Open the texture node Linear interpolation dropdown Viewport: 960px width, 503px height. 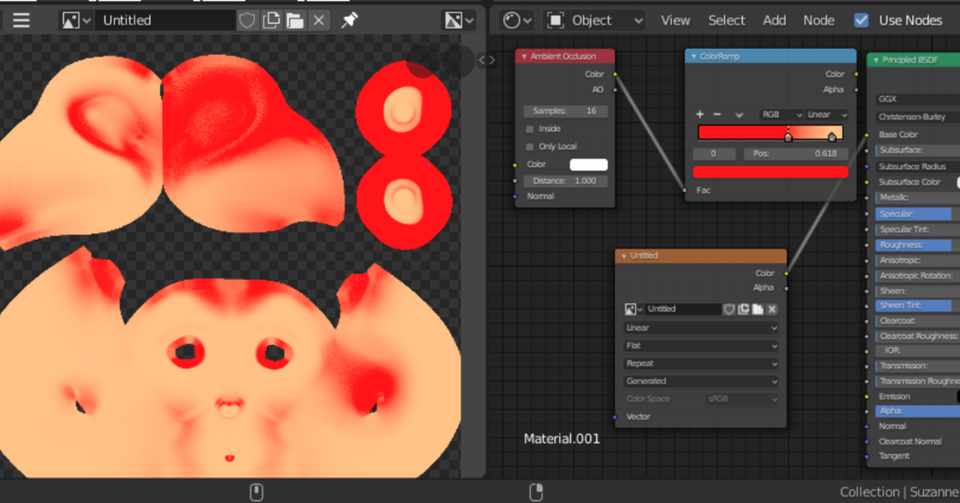[701, 328]
